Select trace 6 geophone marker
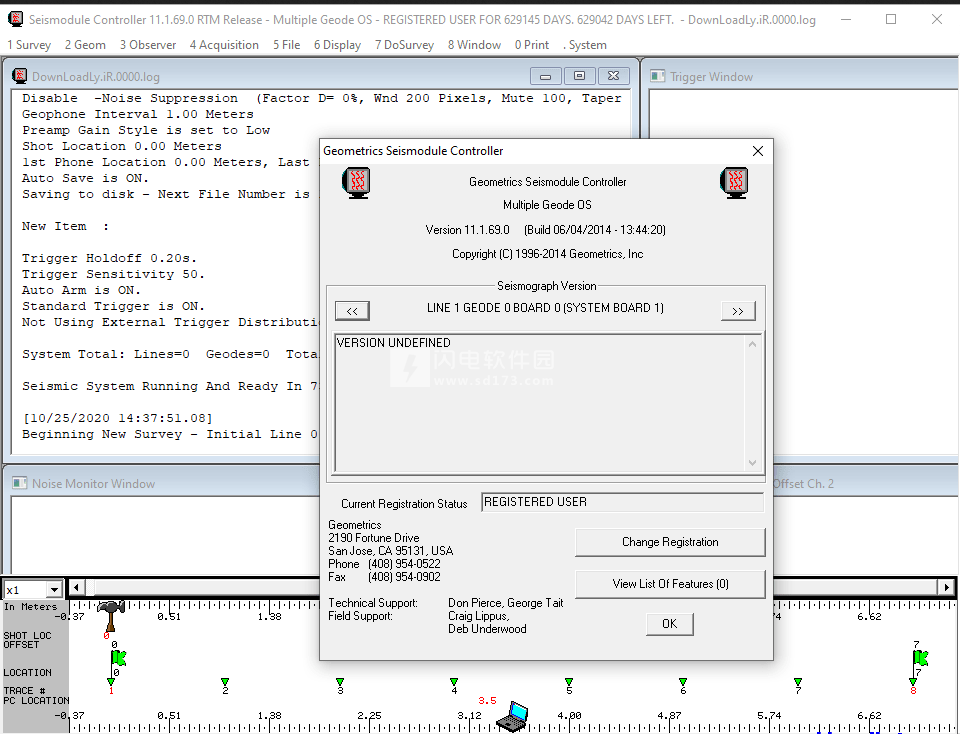The image size is (960, 734). (x=683, y=681)
